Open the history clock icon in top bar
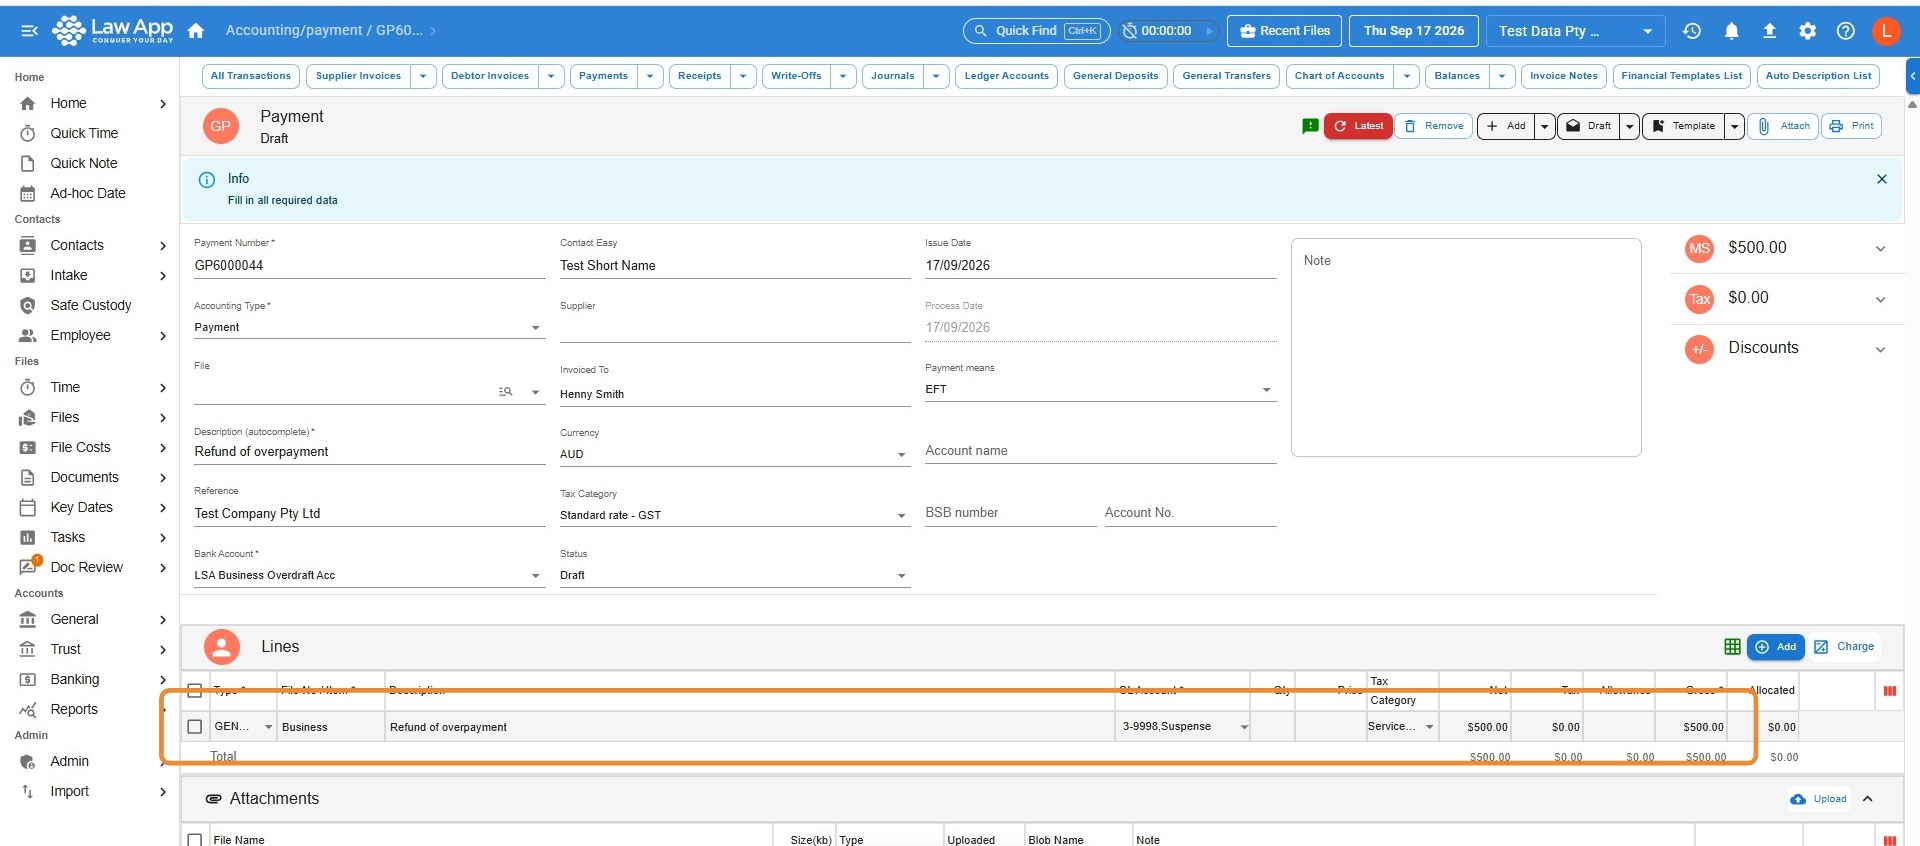Viewport: 1920px width, 846px height. tap(1692, 31)
